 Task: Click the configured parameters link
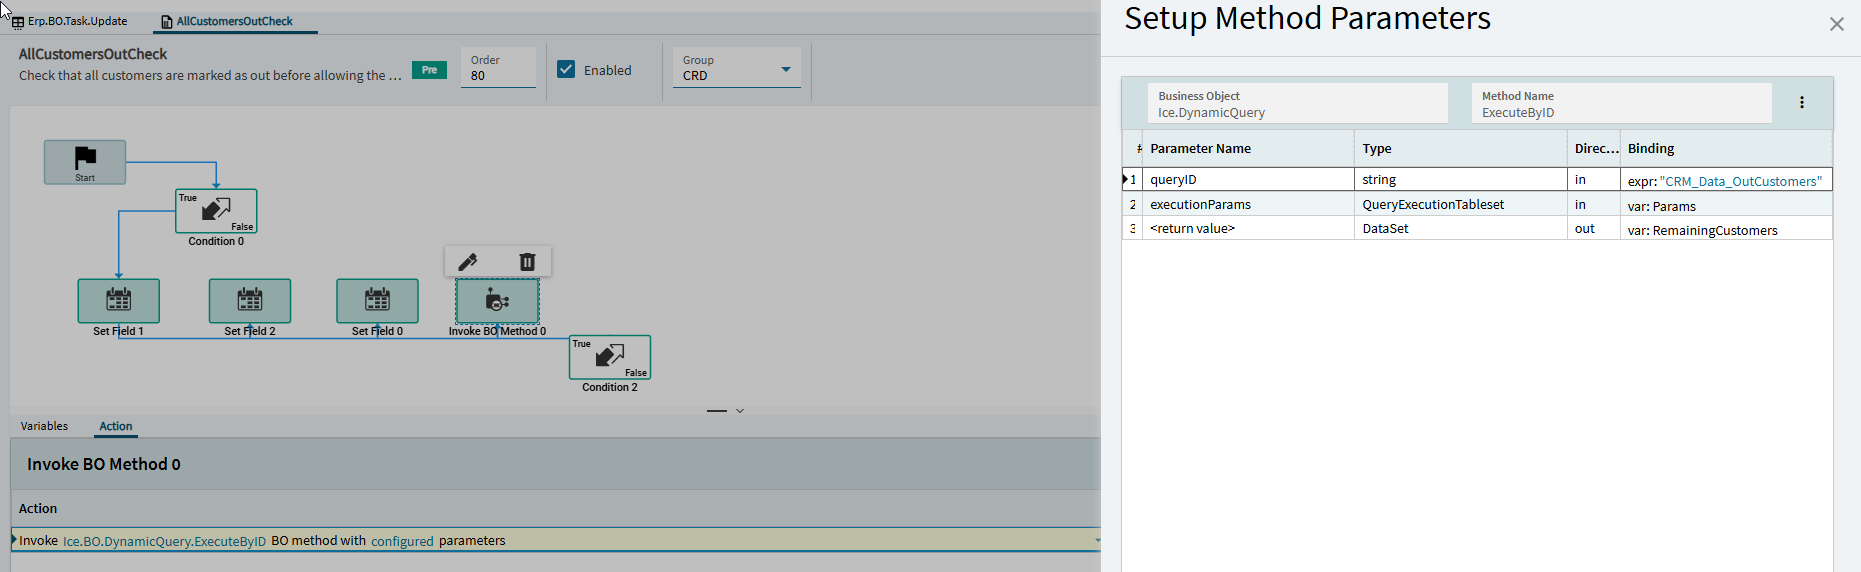pos(402,541)
